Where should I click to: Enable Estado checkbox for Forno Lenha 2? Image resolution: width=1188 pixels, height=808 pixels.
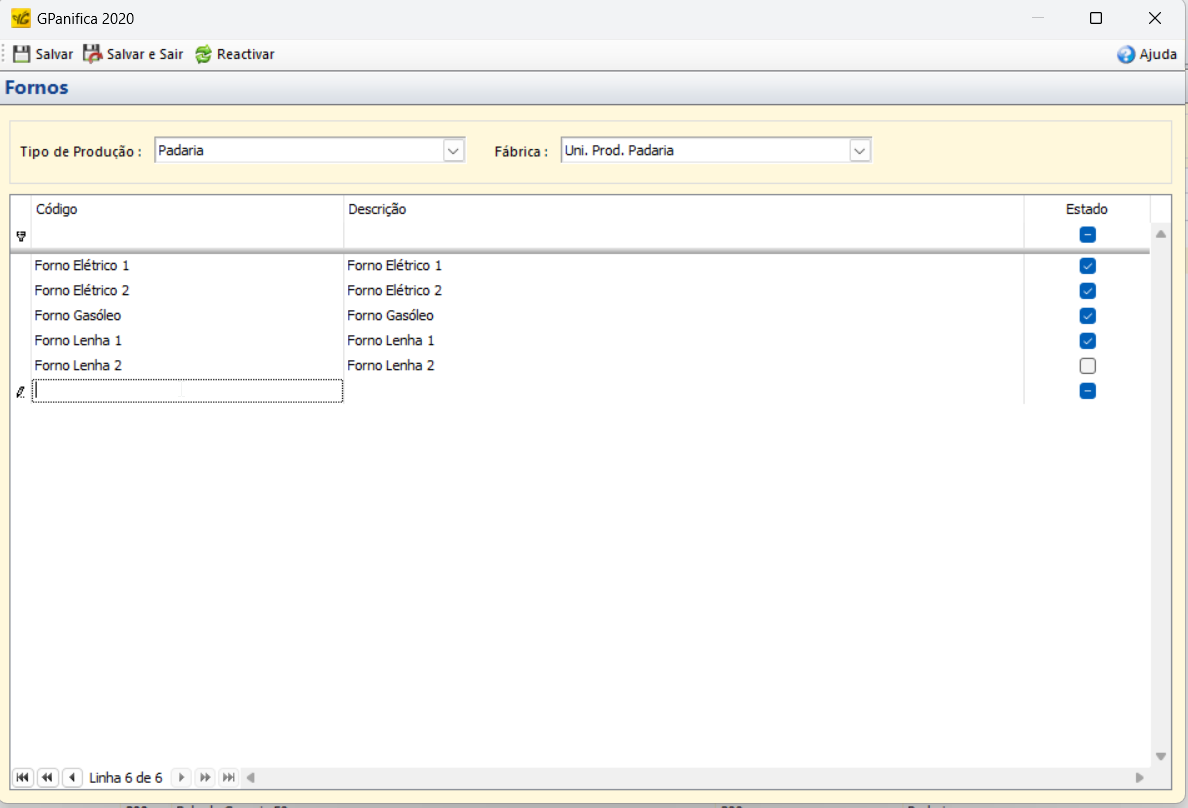(1087, 366)
